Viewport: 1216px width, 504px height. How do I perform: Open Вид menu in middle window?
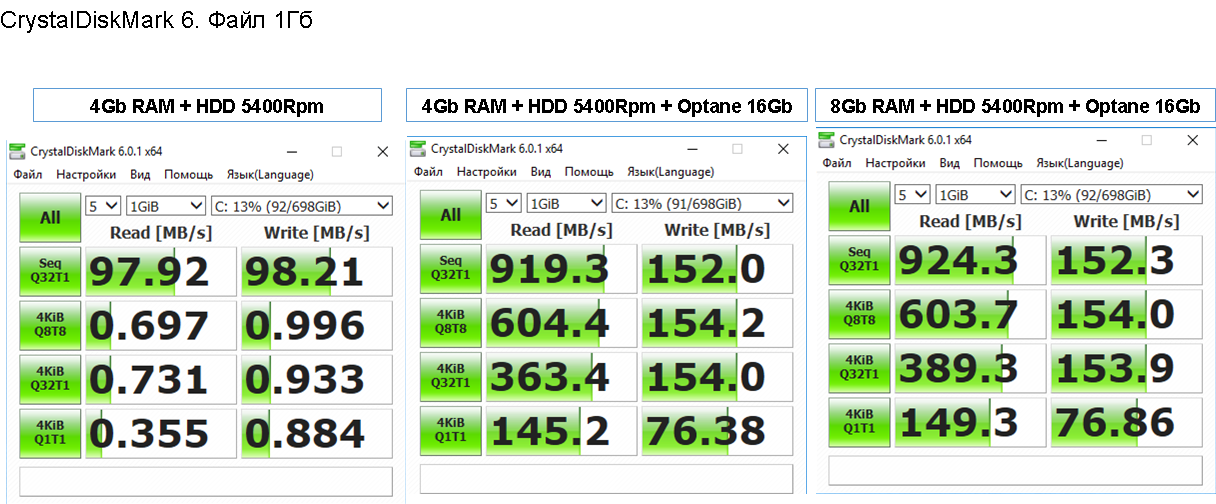(541, 172)
